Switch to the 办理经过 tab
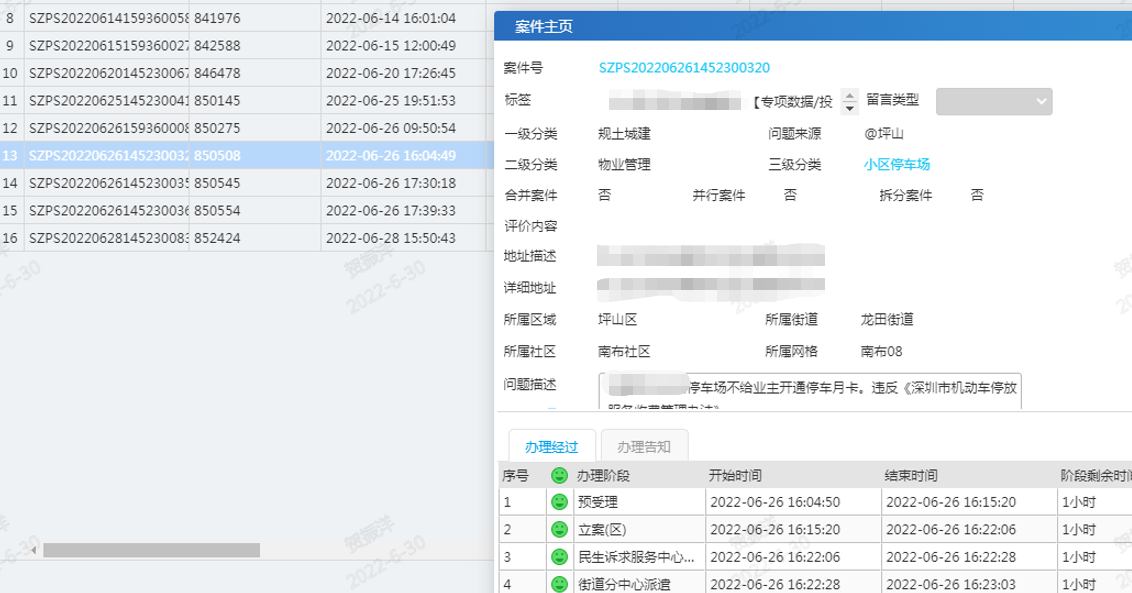The image size is (1132, 593). [x=552, y=446]
